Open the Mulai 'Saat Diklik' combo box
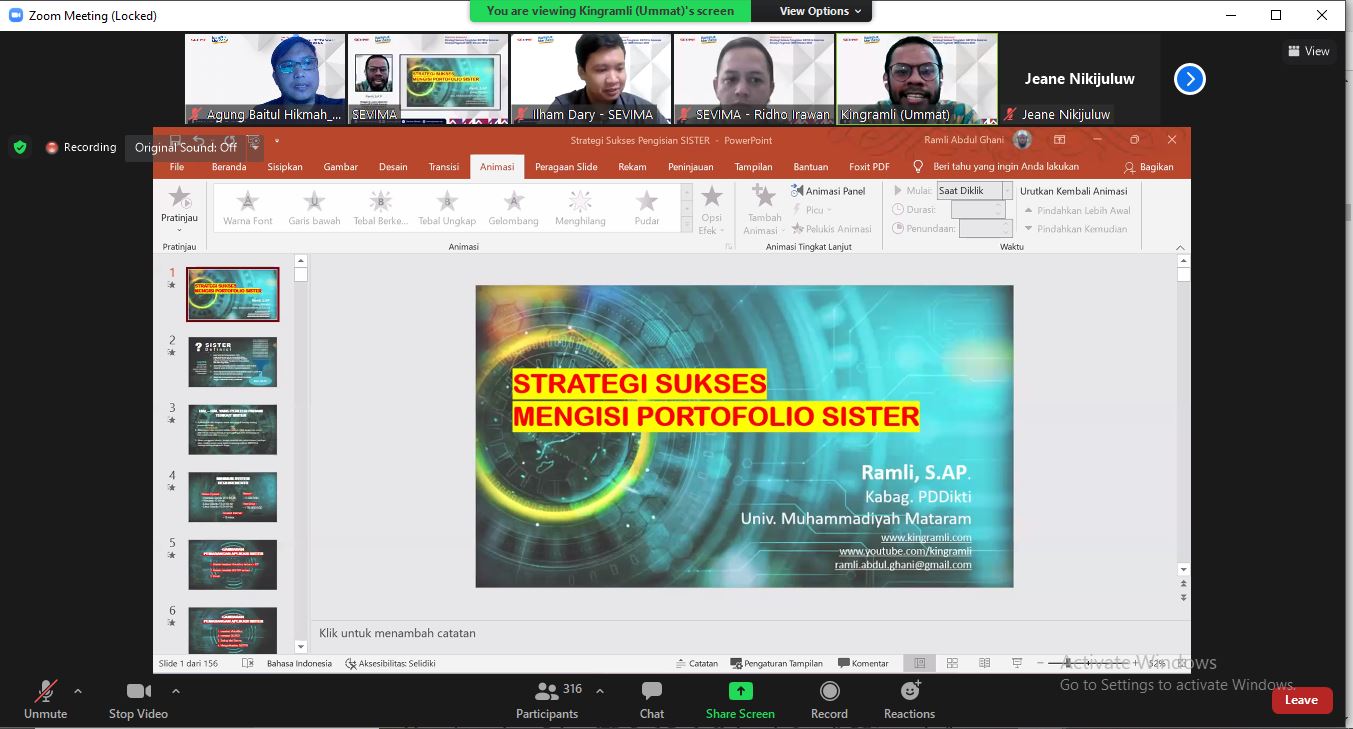The height and width of the screenshot is (729, 1353). (x=975, y=191)
